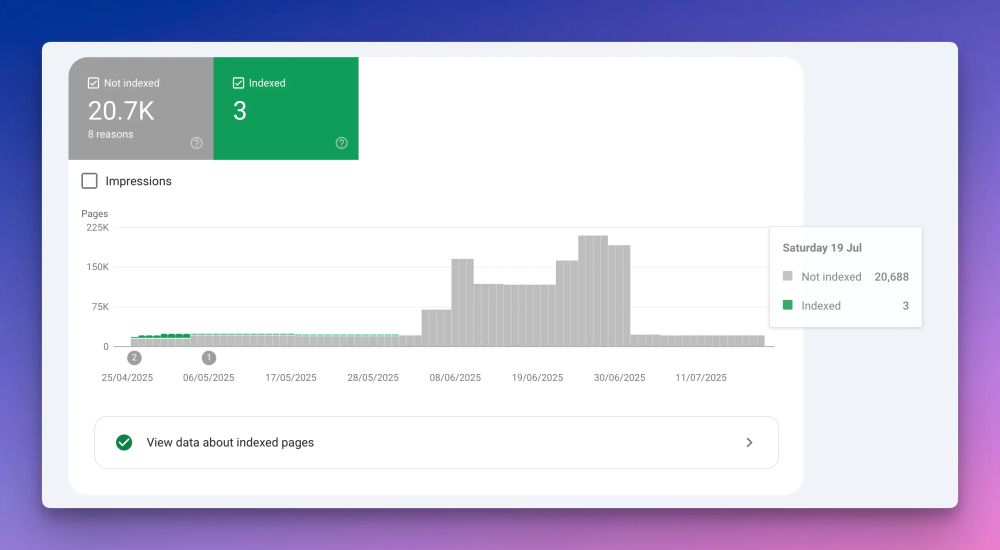The image size is (1000, 550).
Task: Click annotation marker numbered 2
Action: click(x=134, y=358)
